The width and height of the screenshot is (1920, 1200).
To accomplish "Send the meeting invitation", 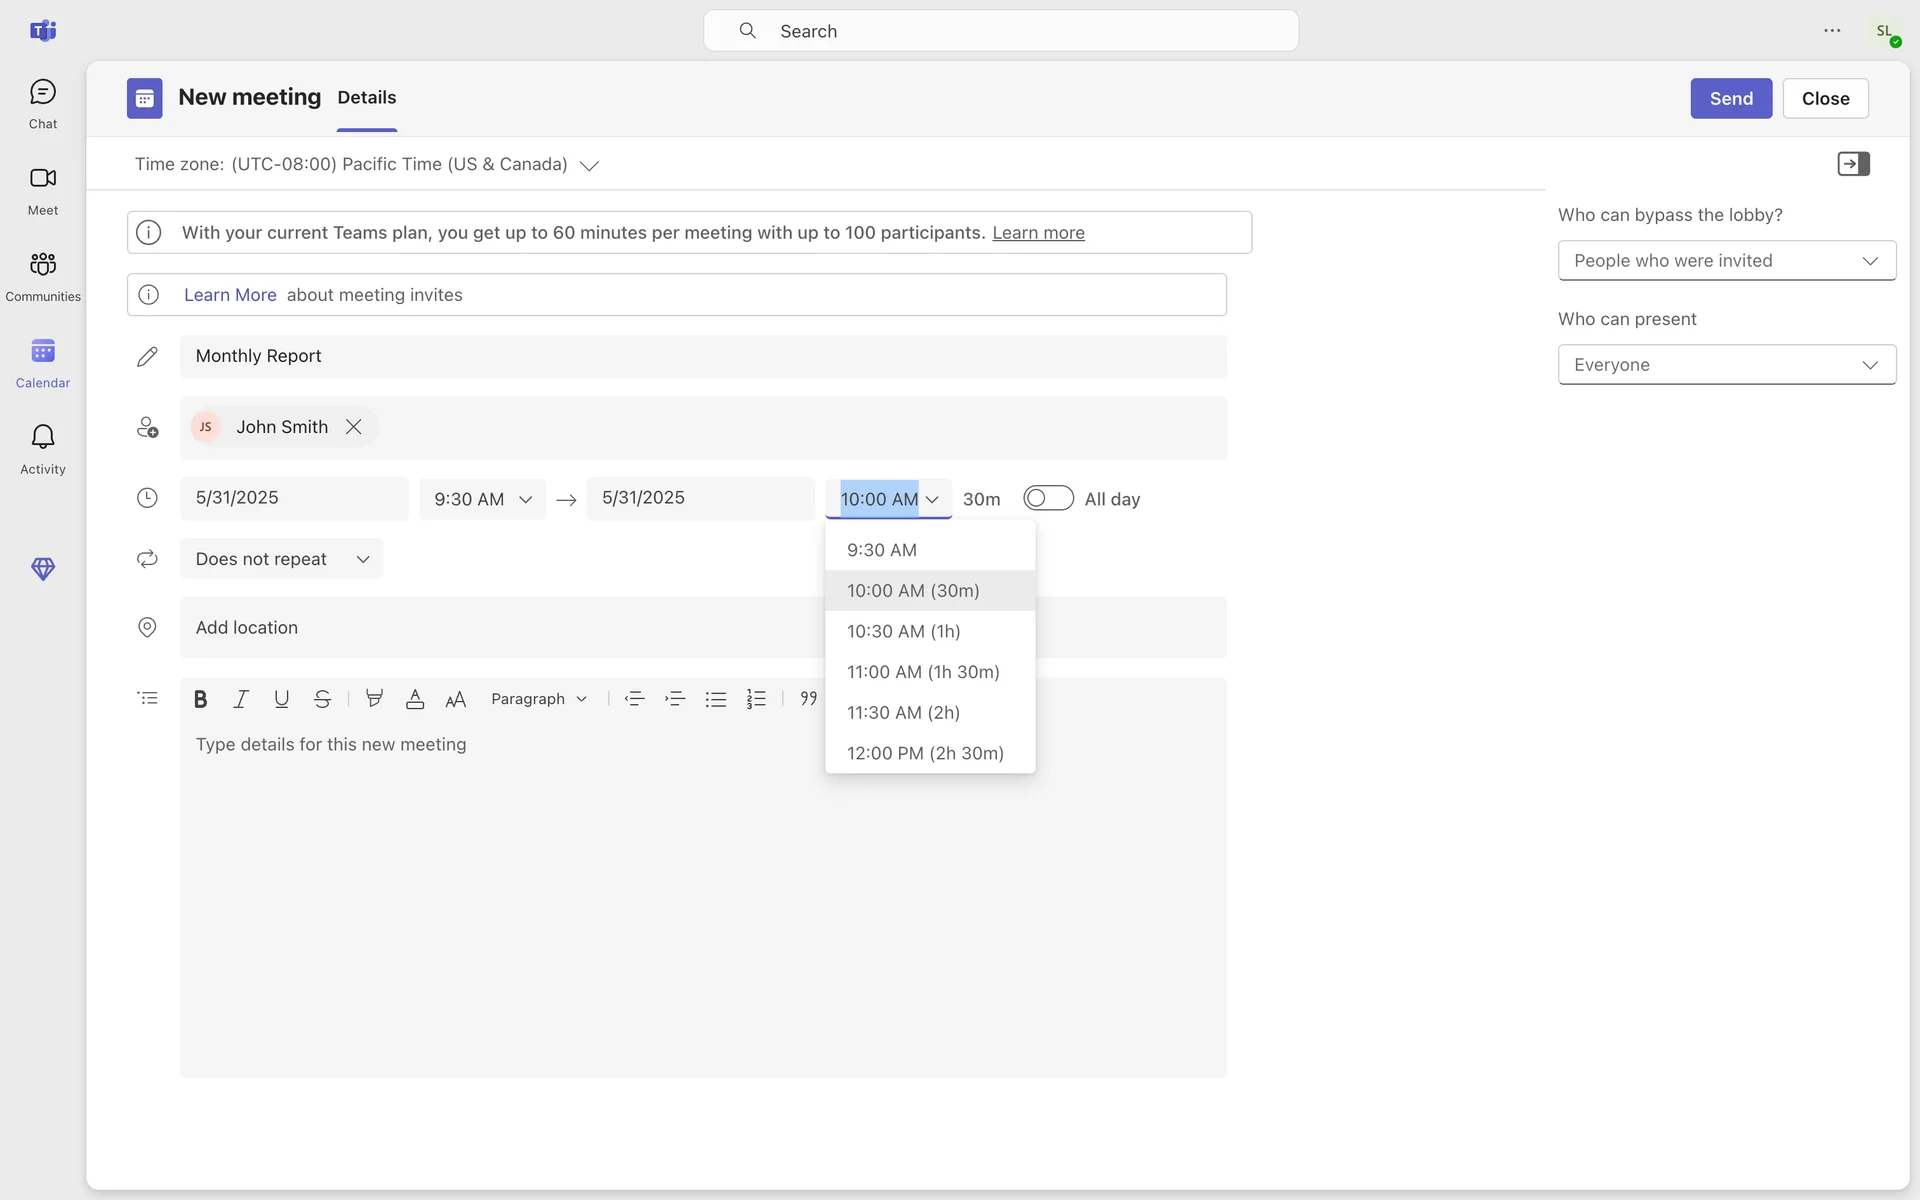I will tap(1730, 98).
